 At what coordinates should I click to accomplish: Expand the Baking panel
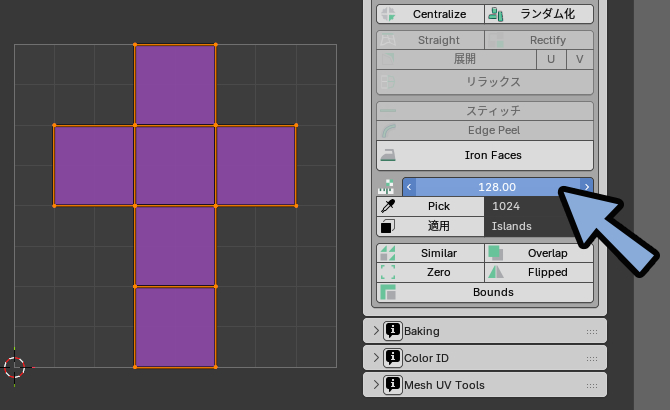point(485,331)
